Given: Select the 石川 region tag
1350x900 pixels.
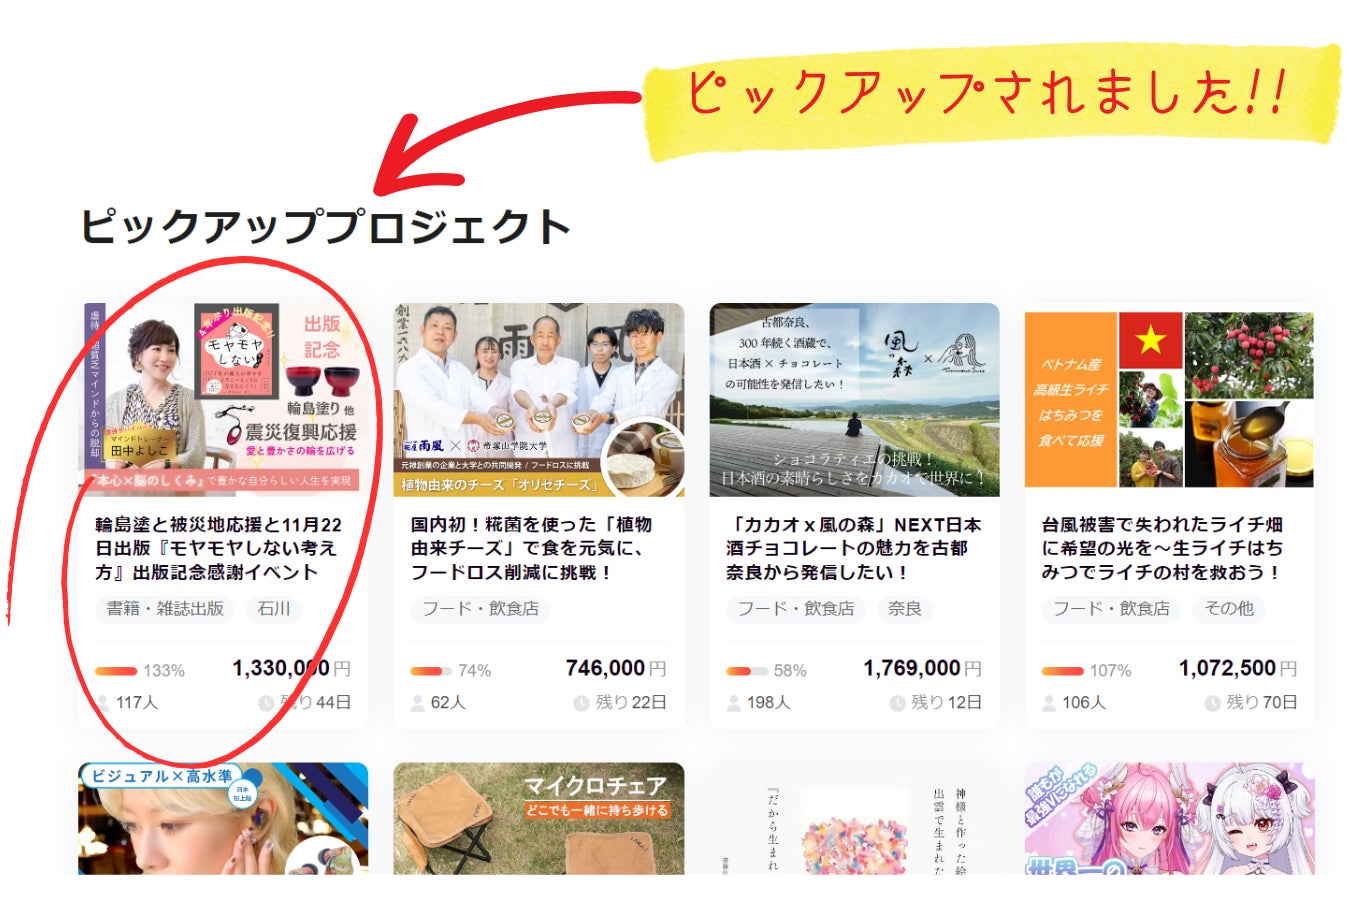Looking at the screenshot, I should point(274,608).
